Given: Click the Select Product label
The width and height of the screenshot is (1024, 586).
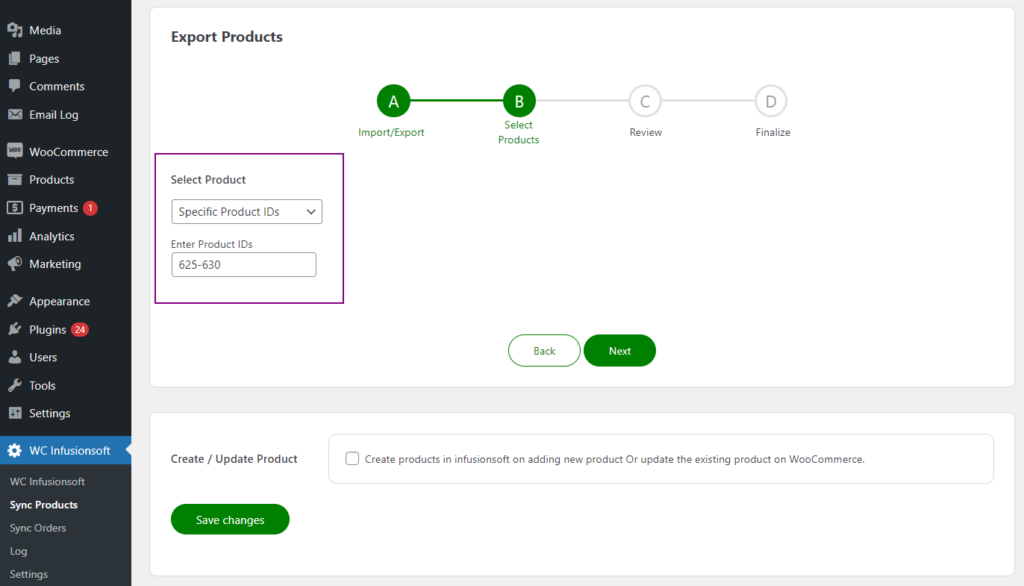Looking at the screenshot, I should (x=208, y=180).
